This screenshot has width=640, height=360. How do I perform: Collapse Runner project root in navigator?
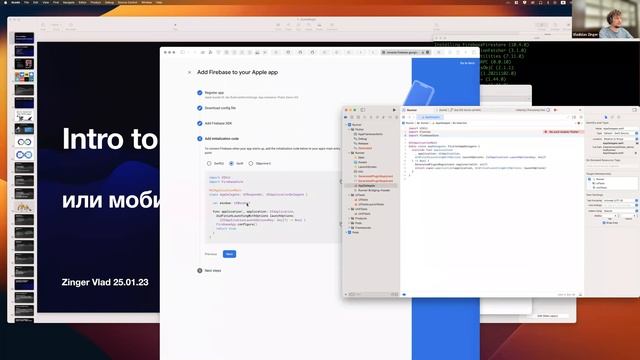(x=346, y=125)
